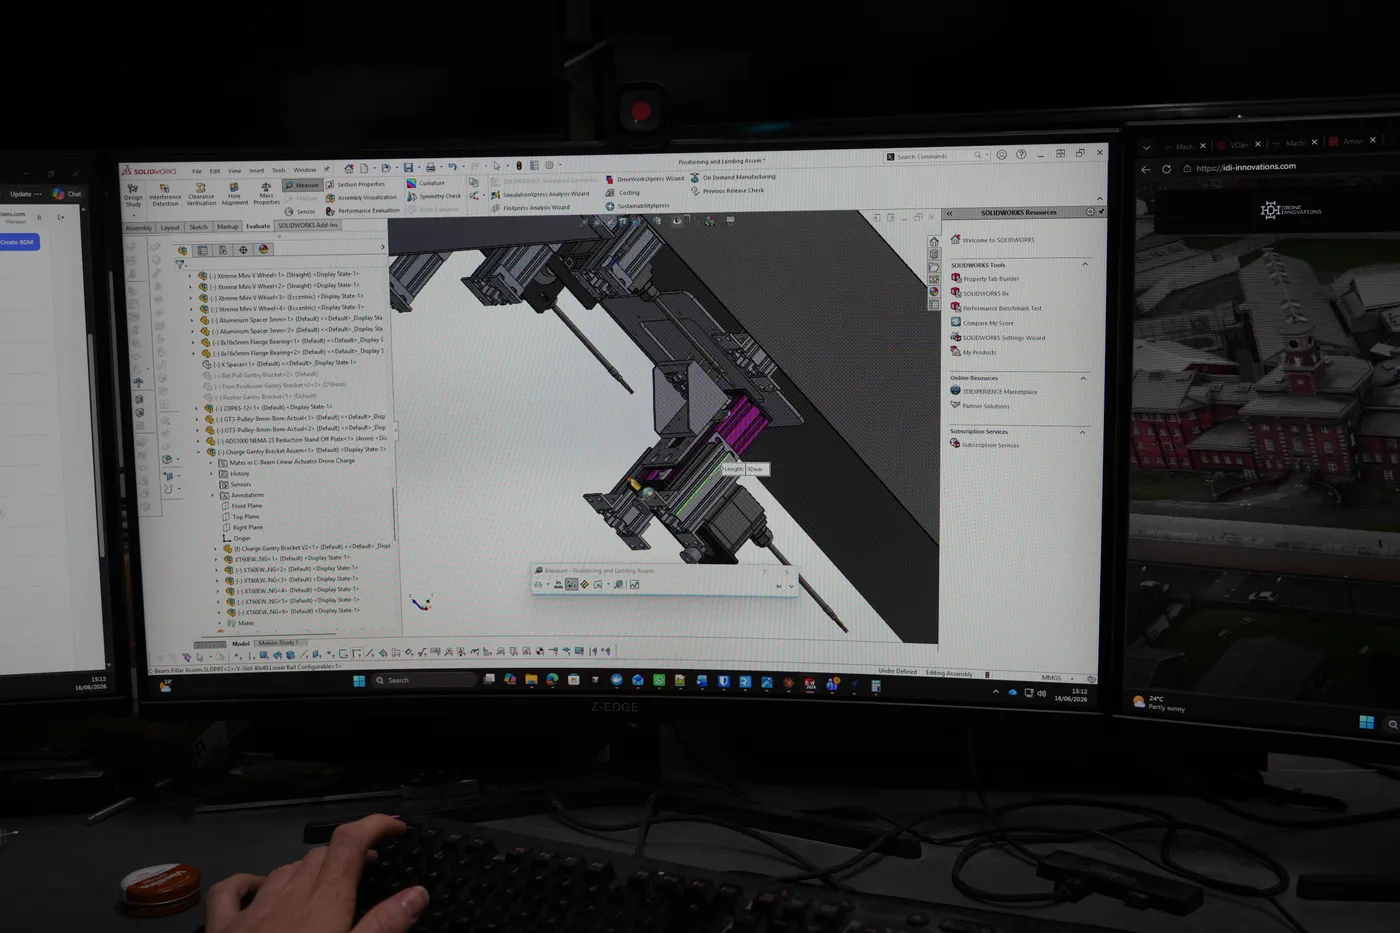Expand the Annotations folder

(x=214, y=495)
